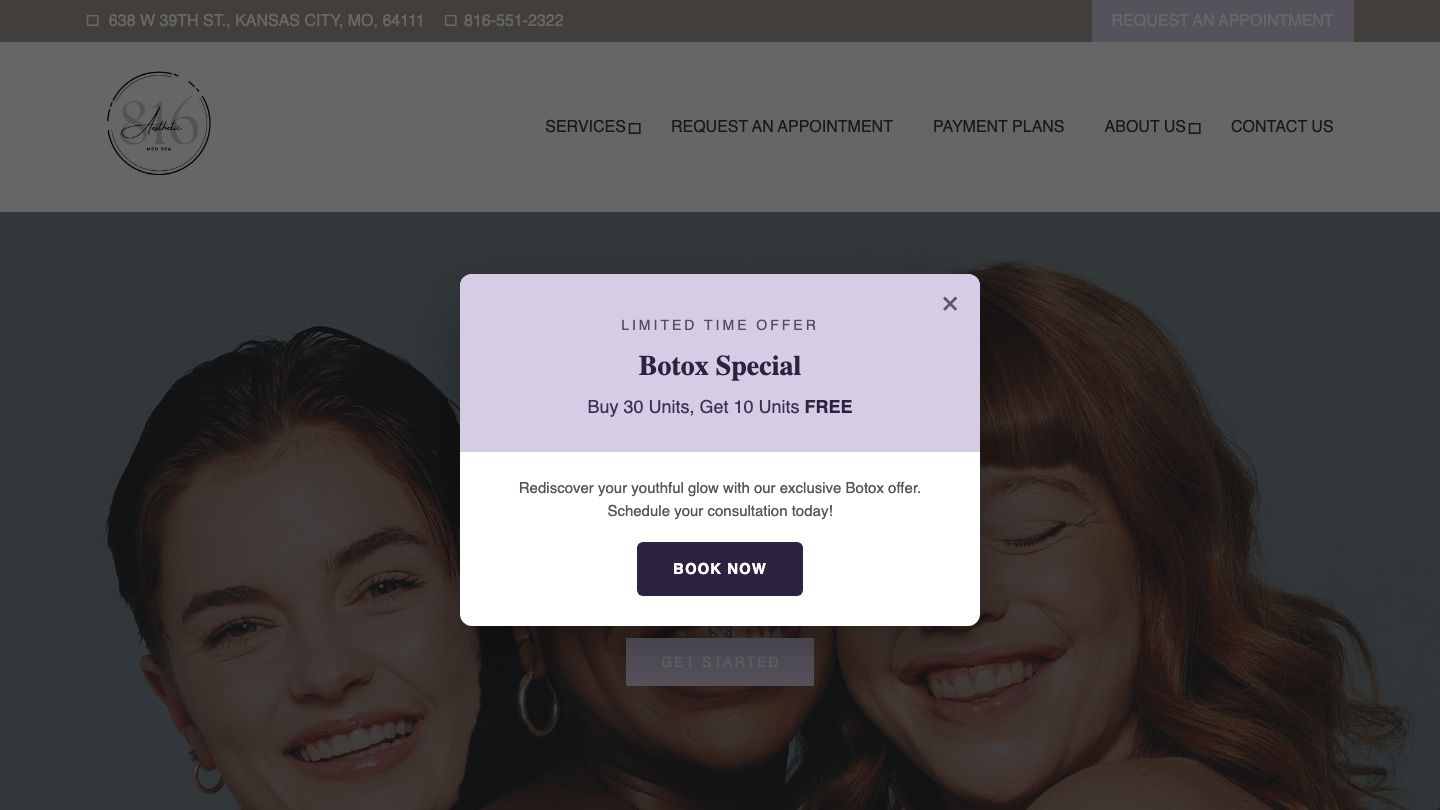The height and width of the screenshot is (810, 1440).
Task: Call the 816-551-2322 phone link
Action: tap(513, 21)
